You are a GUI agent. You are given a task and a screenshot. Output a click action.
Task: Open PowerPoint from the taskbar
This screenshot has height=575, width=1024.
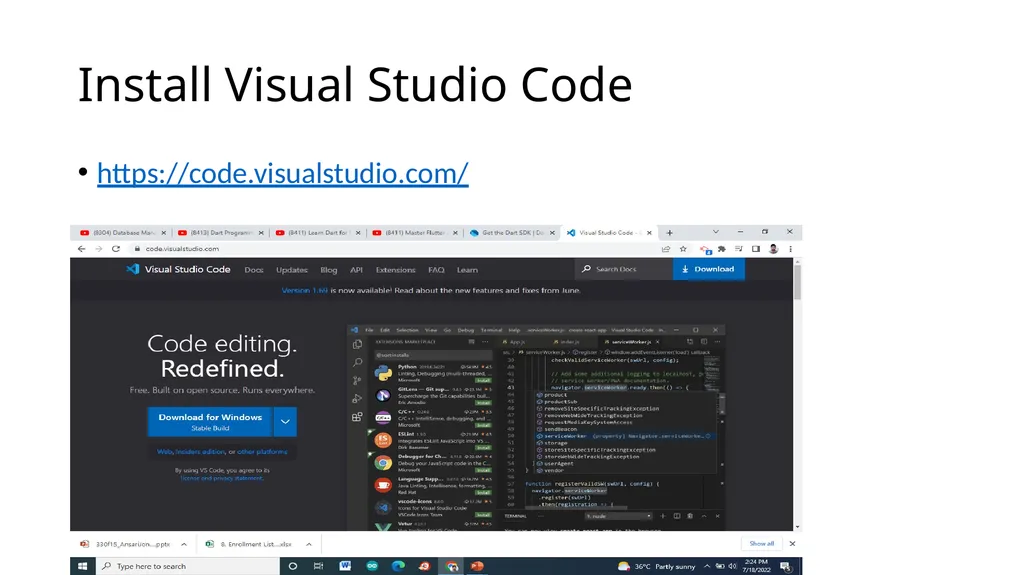click(477, 566)
